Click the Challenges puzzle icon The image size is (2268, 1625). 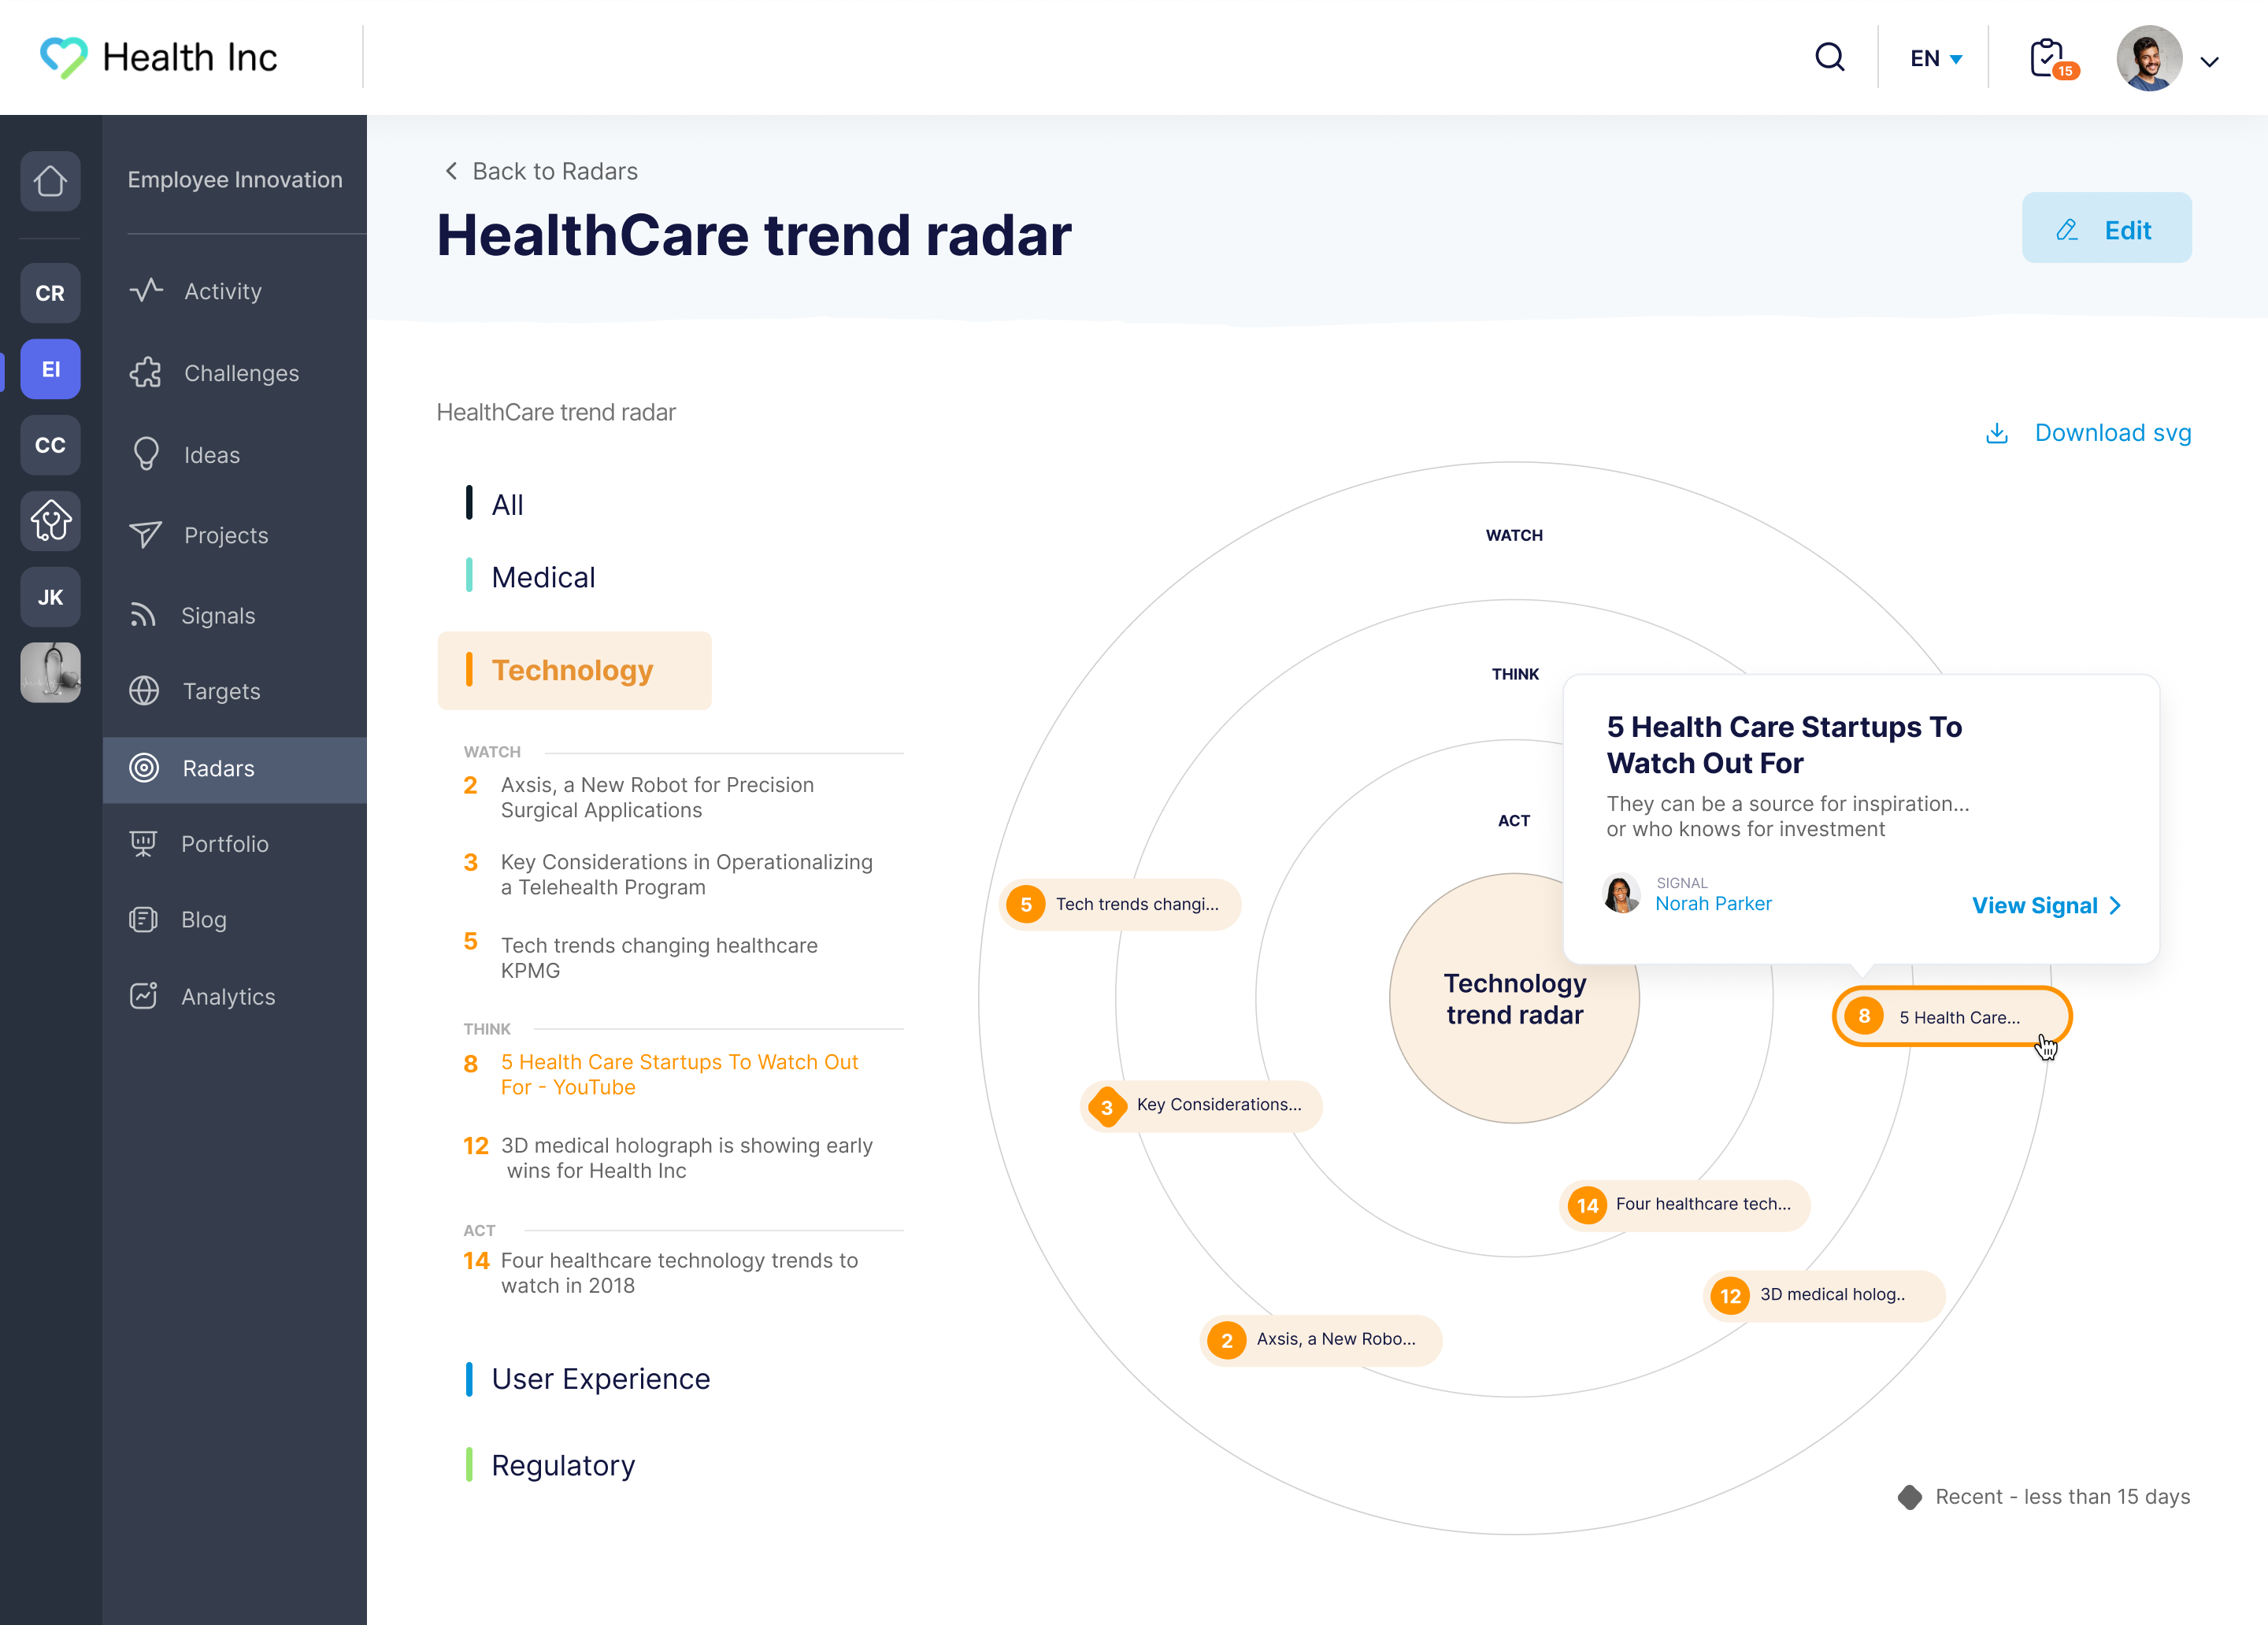click(x=145, y=373)
